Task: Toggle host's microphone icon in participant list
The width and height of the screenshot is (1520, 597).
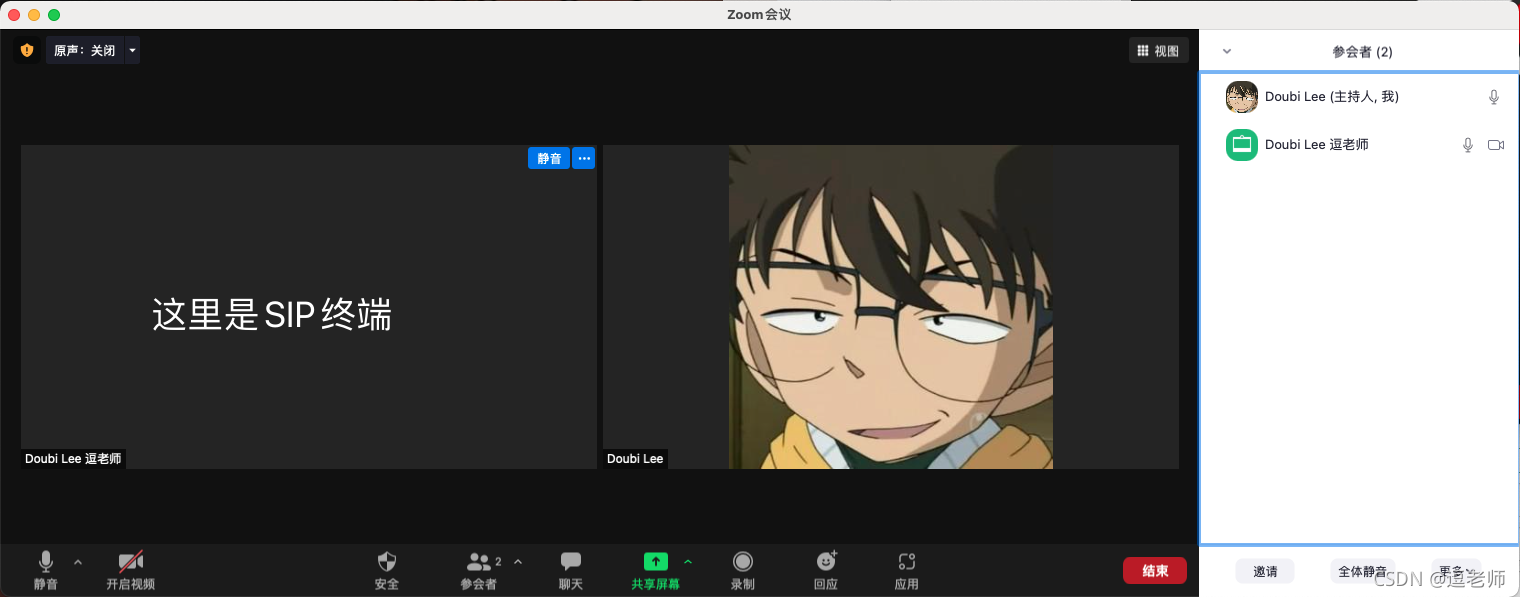Action: (1494, 97)
